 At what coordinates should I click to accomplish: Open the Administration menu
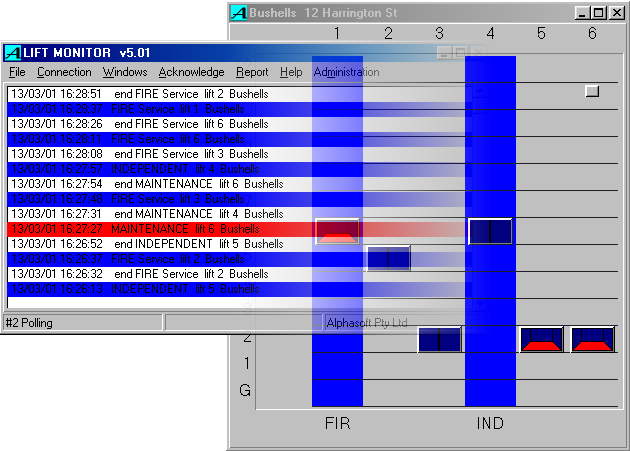(346, 72)
